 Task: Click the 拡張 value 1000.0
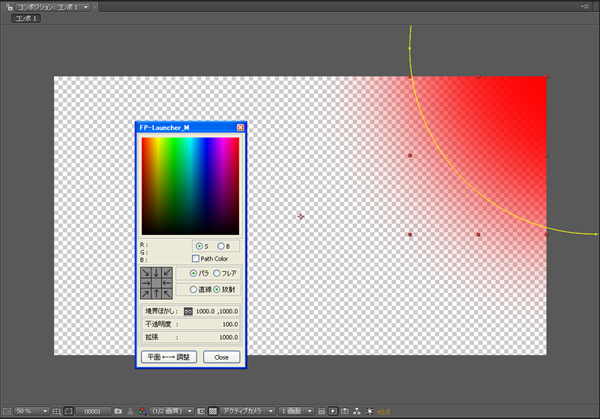tap(228, 337)
